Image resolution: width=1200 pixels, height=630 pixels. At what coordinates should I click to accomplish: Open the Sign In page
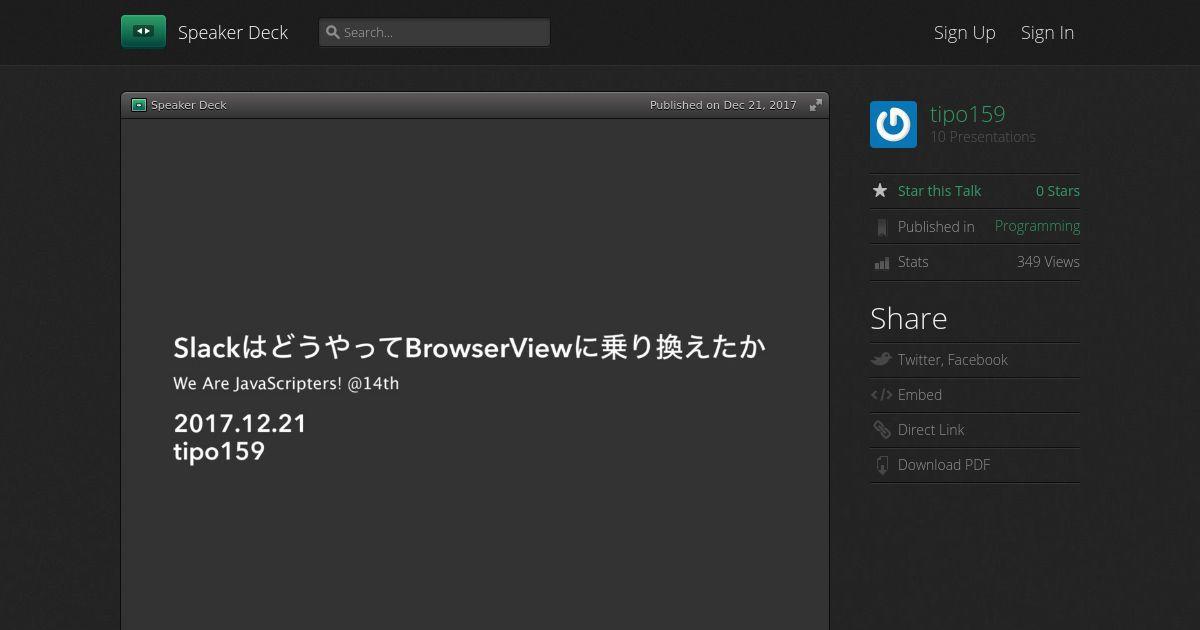click(x=1047, y=32)
